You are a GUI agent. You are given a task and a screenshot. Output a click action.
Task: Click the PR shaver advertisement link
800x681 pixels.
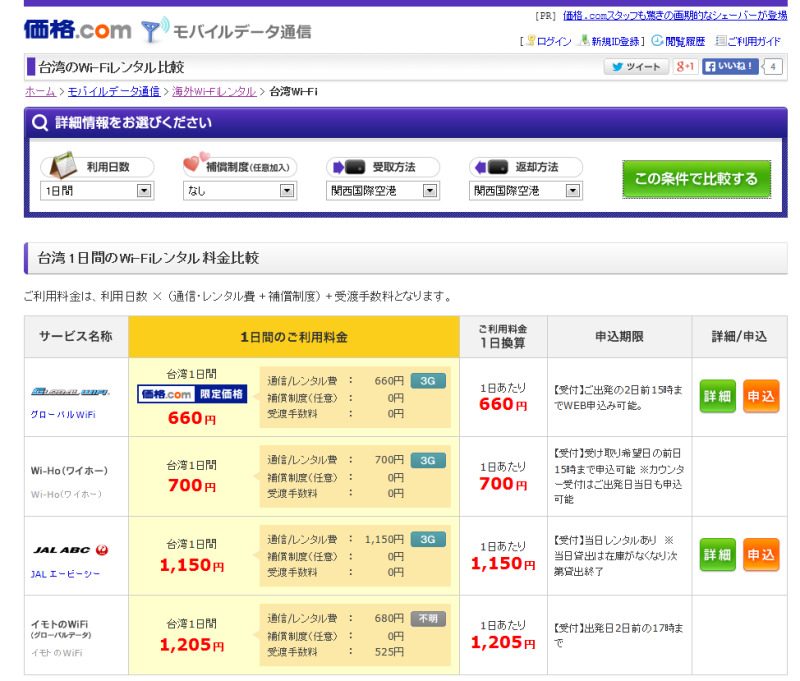[674, 15]
